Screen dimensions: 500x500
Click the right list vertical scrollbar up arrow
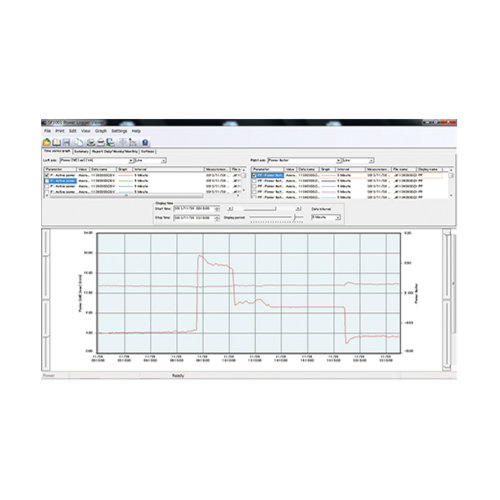[451, 170]
